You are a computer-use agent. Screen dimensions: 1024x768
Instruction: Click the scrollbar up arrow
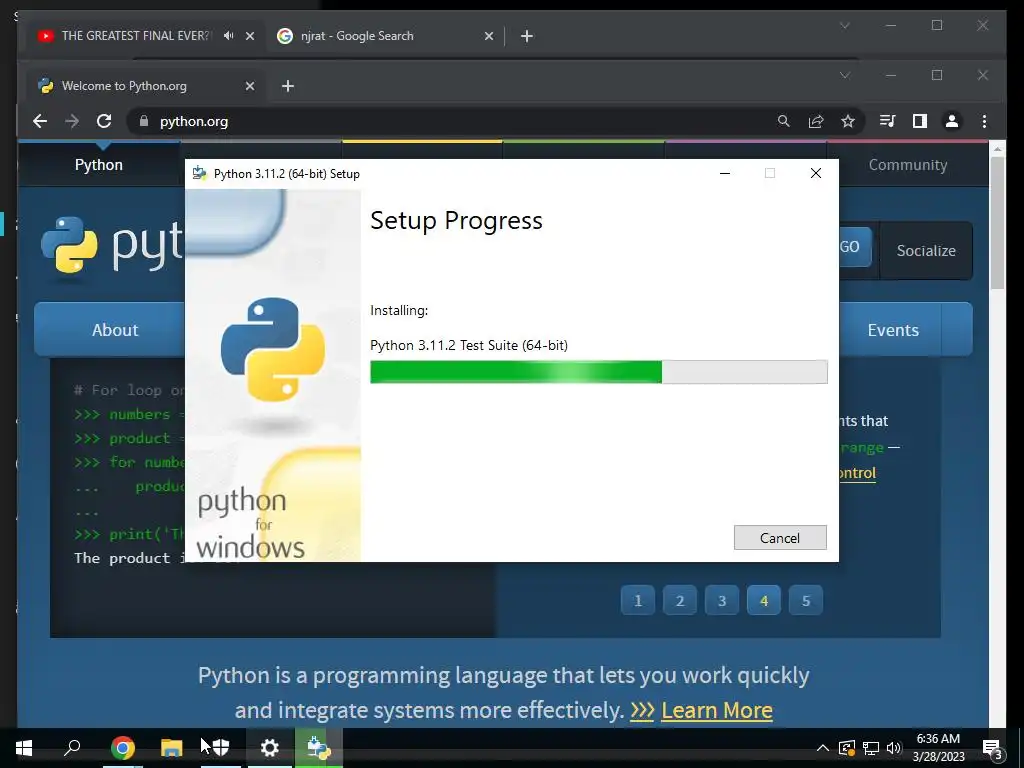coord(997,149)
